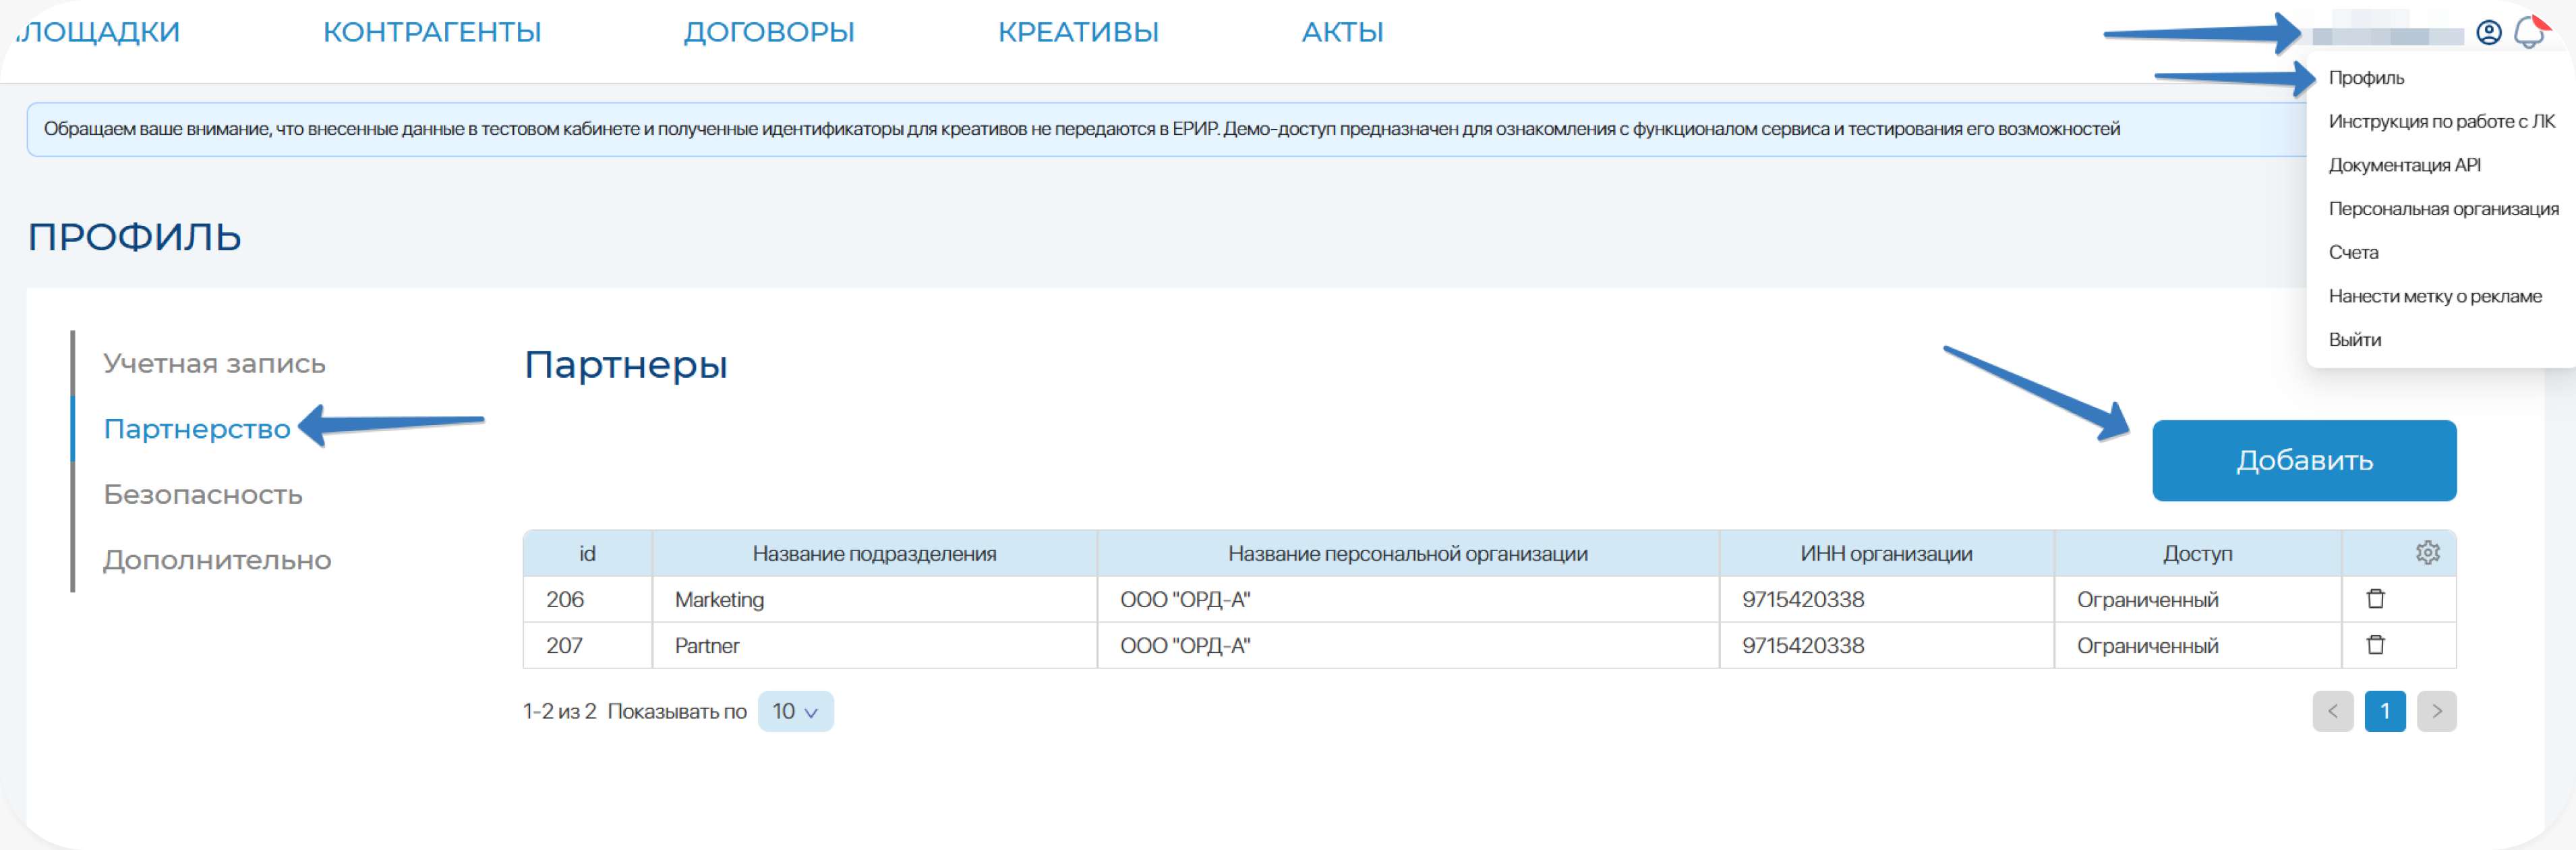Viewport: 2576px width, 850px height.
Task: Delete the Partner row with trash icon
Action: point(2375,644)
